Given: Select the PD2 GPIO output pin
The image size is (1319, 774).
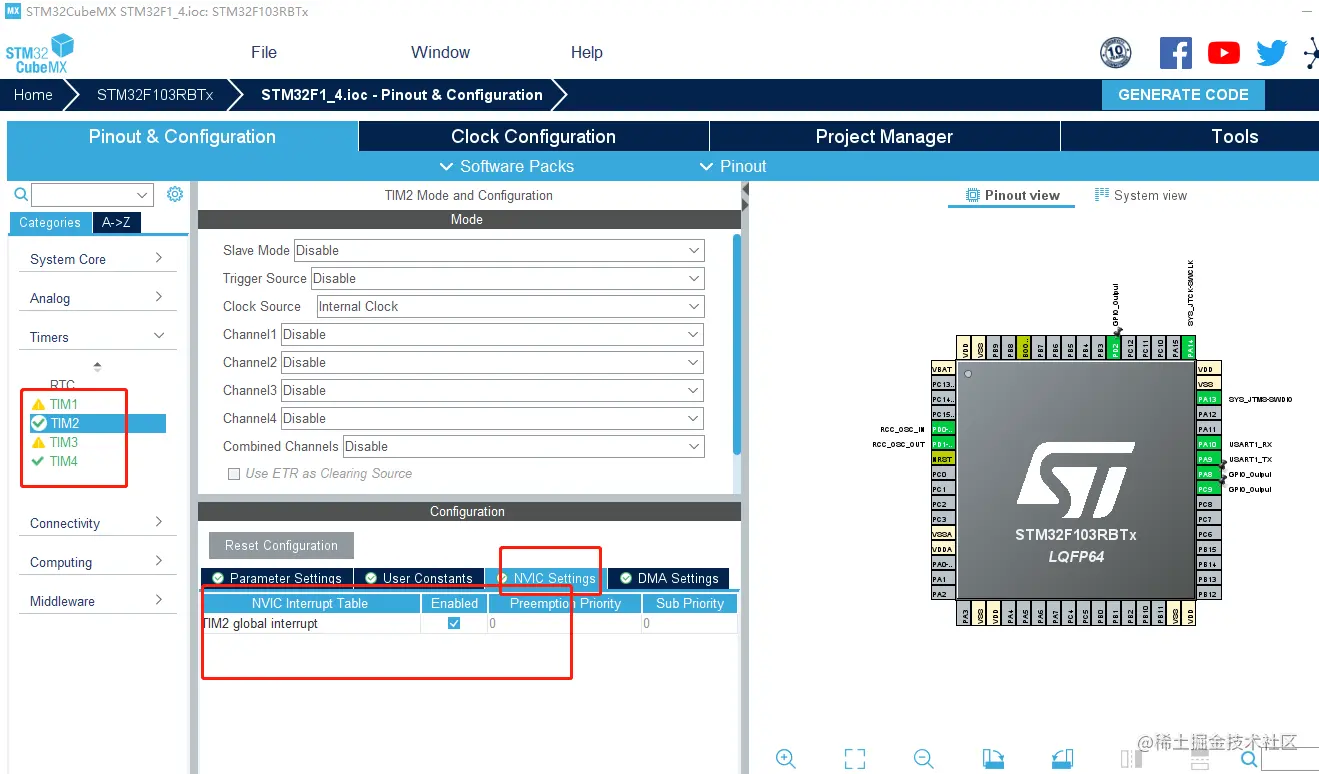Looking at the screenshot, I should pyautogui.click(x=1115, y=348).
